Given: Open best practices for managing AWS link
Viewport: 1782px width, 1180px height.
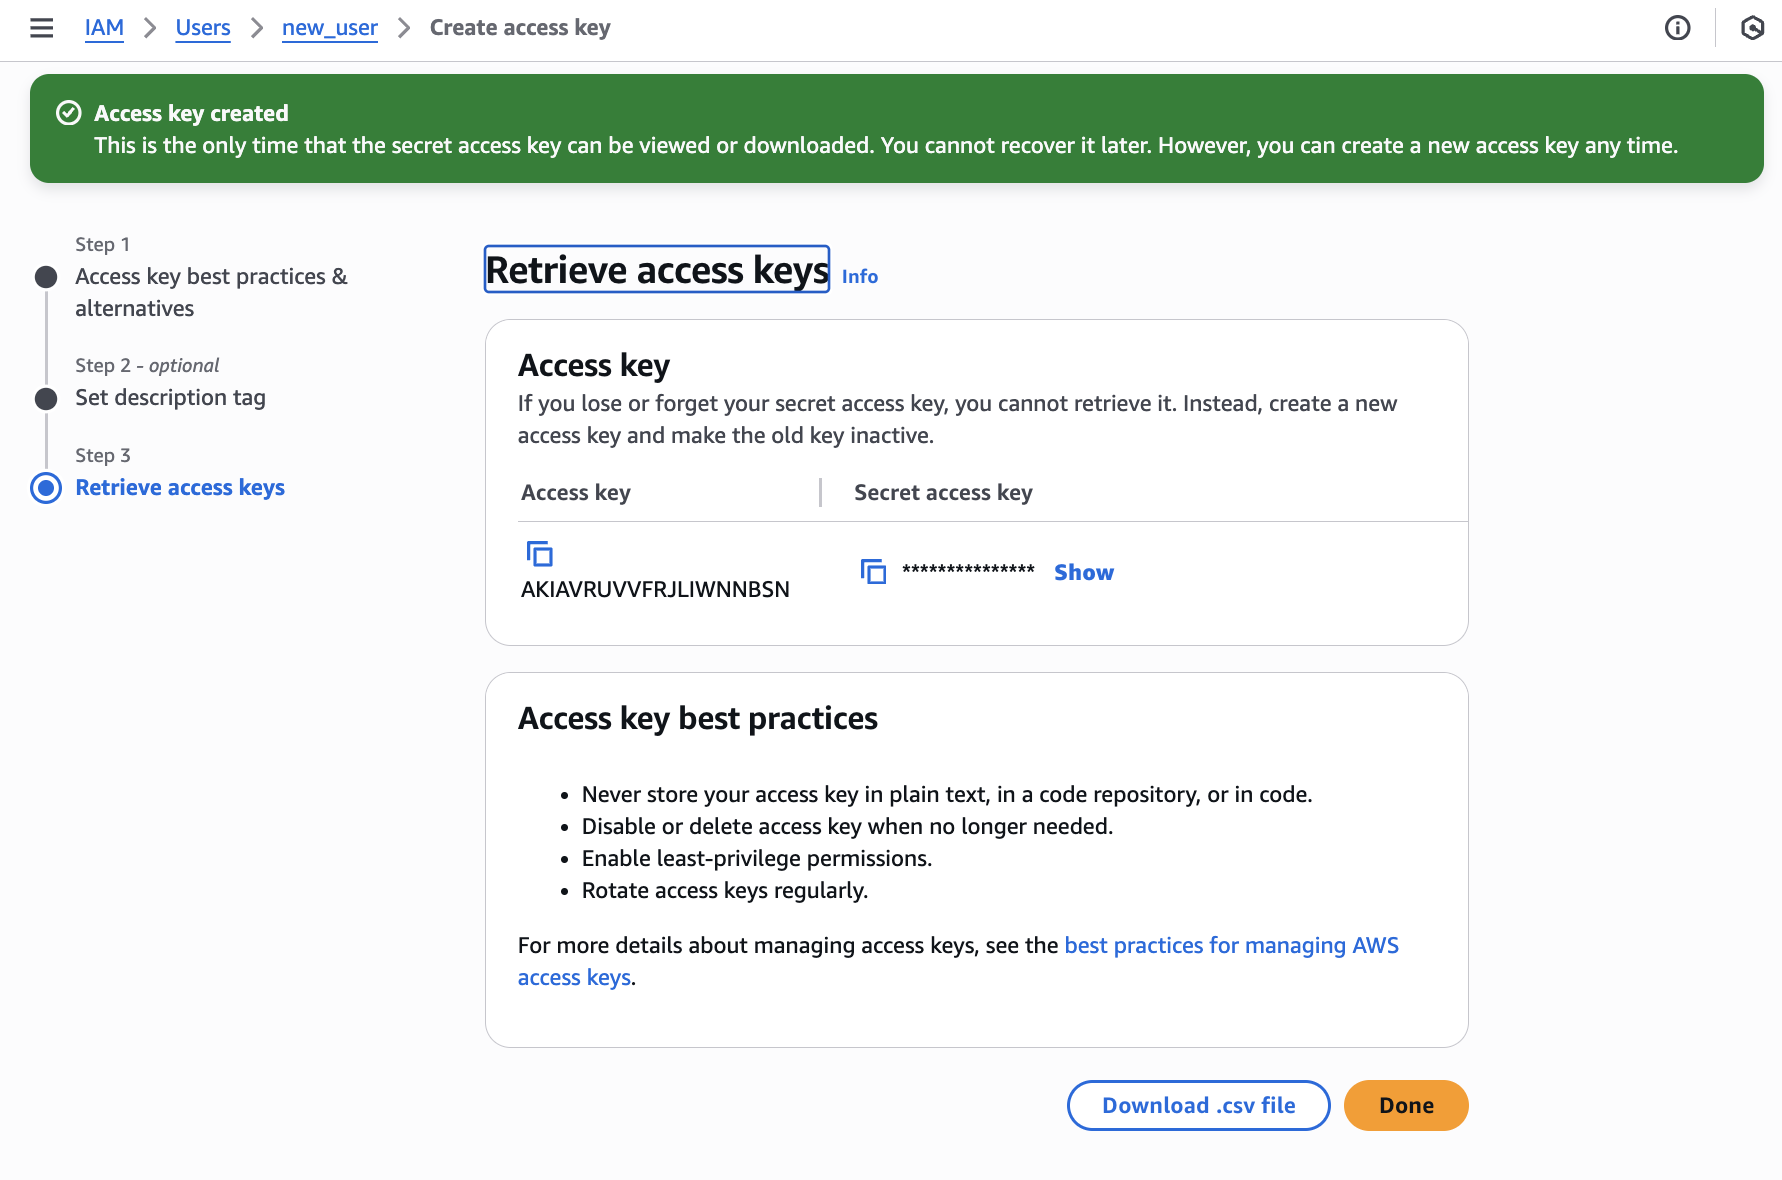Looking at the screenshot, I should pos(1230,945).
